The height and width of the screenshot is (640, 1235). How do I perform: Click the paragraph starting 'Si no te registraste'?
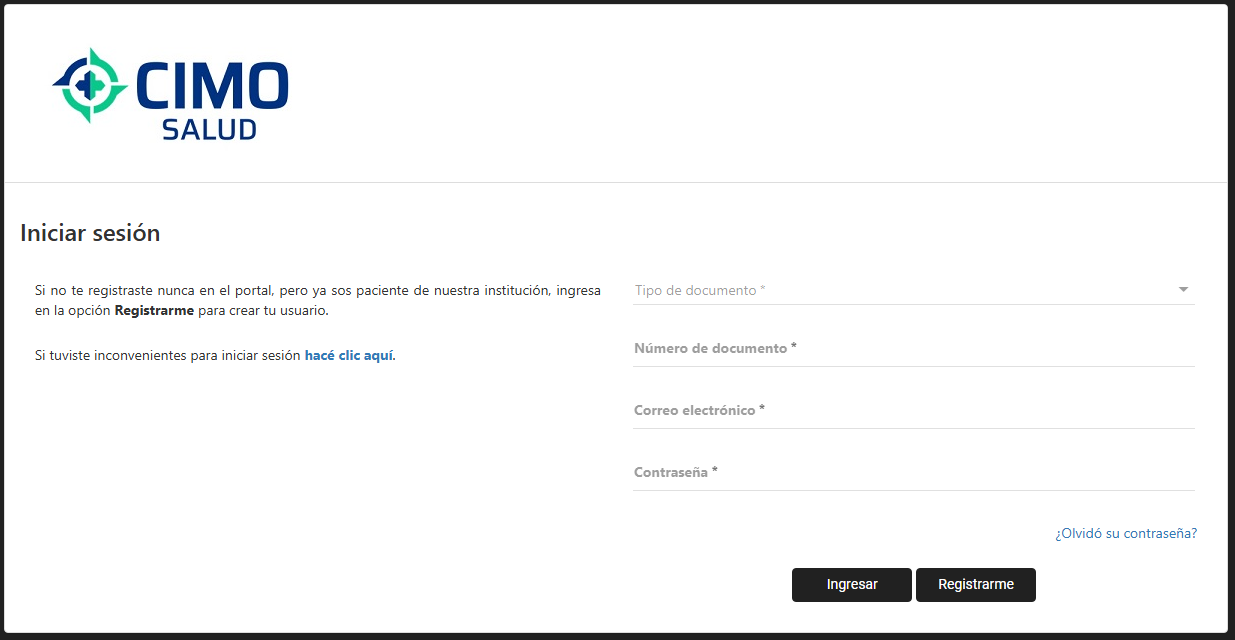click(x=317, y=291)
